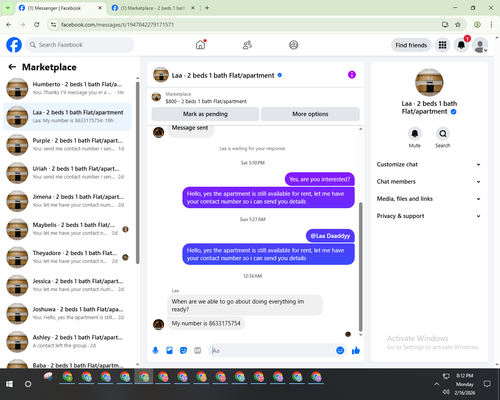This screenshot has width=500, height=400.
Task: Open the emoji picker in message box
Action: coord(340,350)
